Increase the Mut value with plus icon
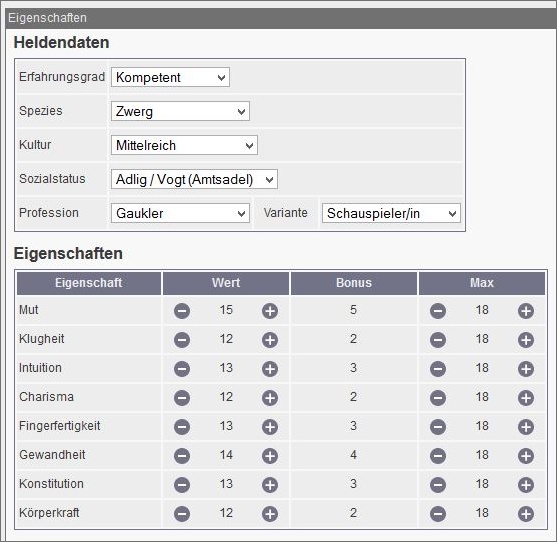 tap(270, 311)
